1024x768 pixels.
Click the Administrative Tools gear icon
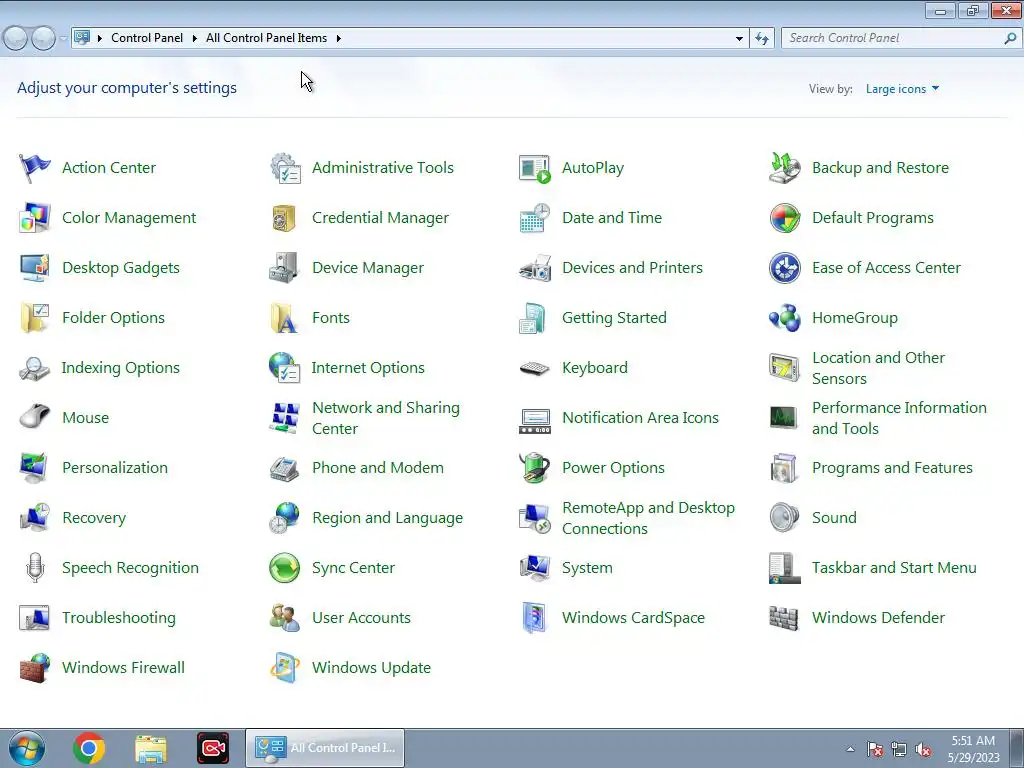(285, 168)
